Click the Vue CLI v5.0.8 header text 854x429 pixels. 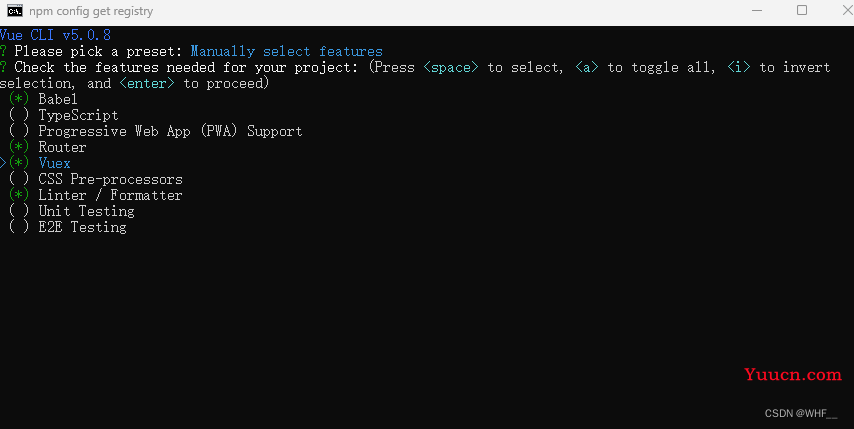pos(56,35)
